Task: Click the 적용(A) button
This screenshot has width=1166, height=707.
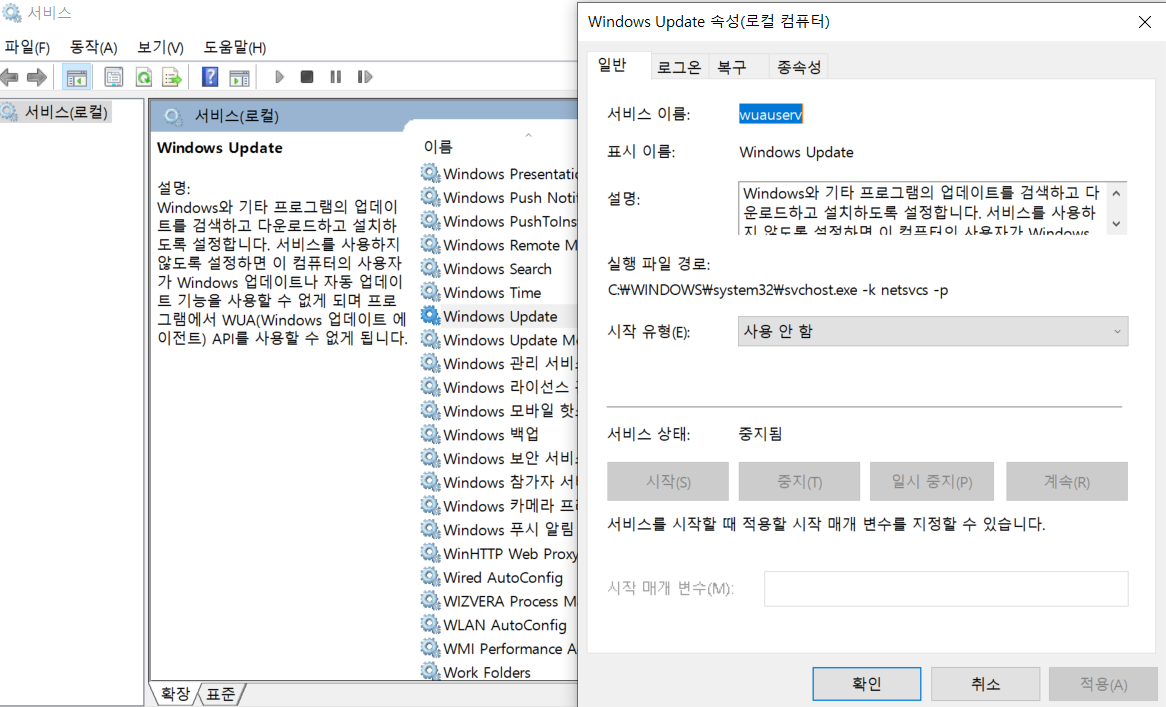Action: pos(1104,683)
